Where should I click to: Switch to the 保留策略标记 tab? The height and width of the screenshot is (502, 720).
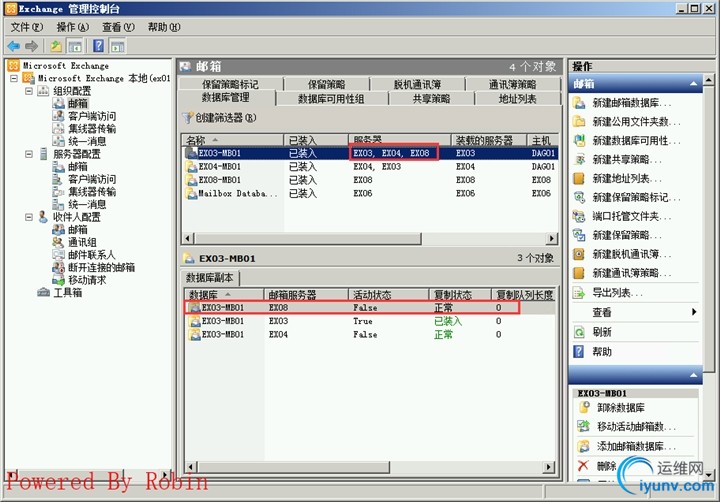[230, 84]
